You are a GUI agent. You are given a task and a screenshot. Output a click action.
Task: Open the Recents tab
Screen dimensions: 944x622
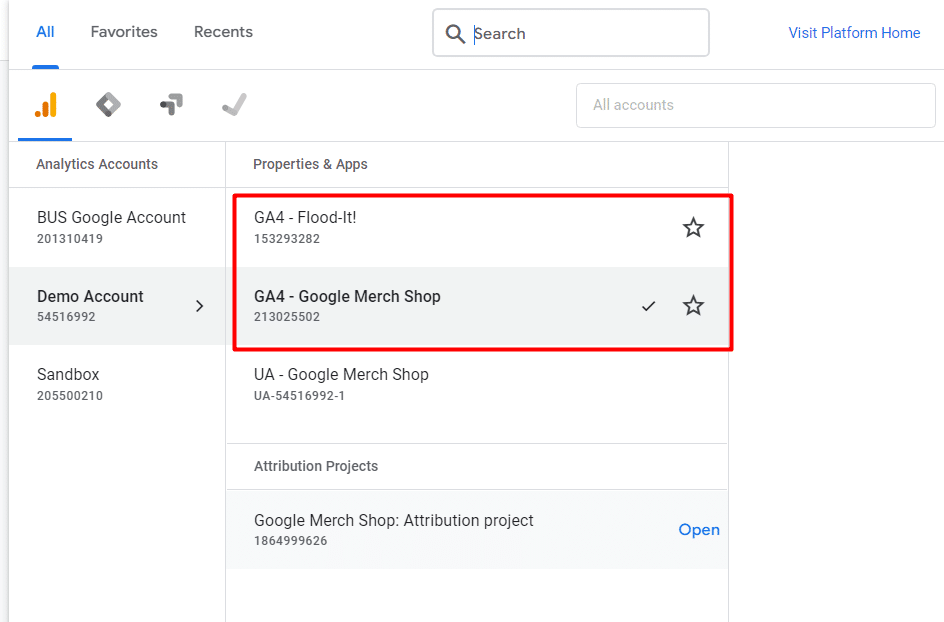(x=223, y=31)
